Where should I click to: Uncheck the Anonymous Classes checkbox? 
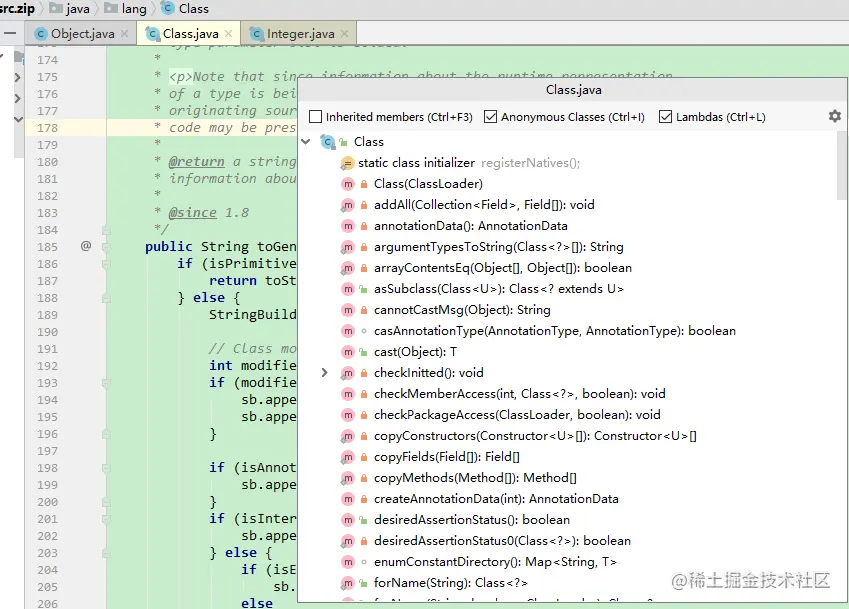(490, 117)
